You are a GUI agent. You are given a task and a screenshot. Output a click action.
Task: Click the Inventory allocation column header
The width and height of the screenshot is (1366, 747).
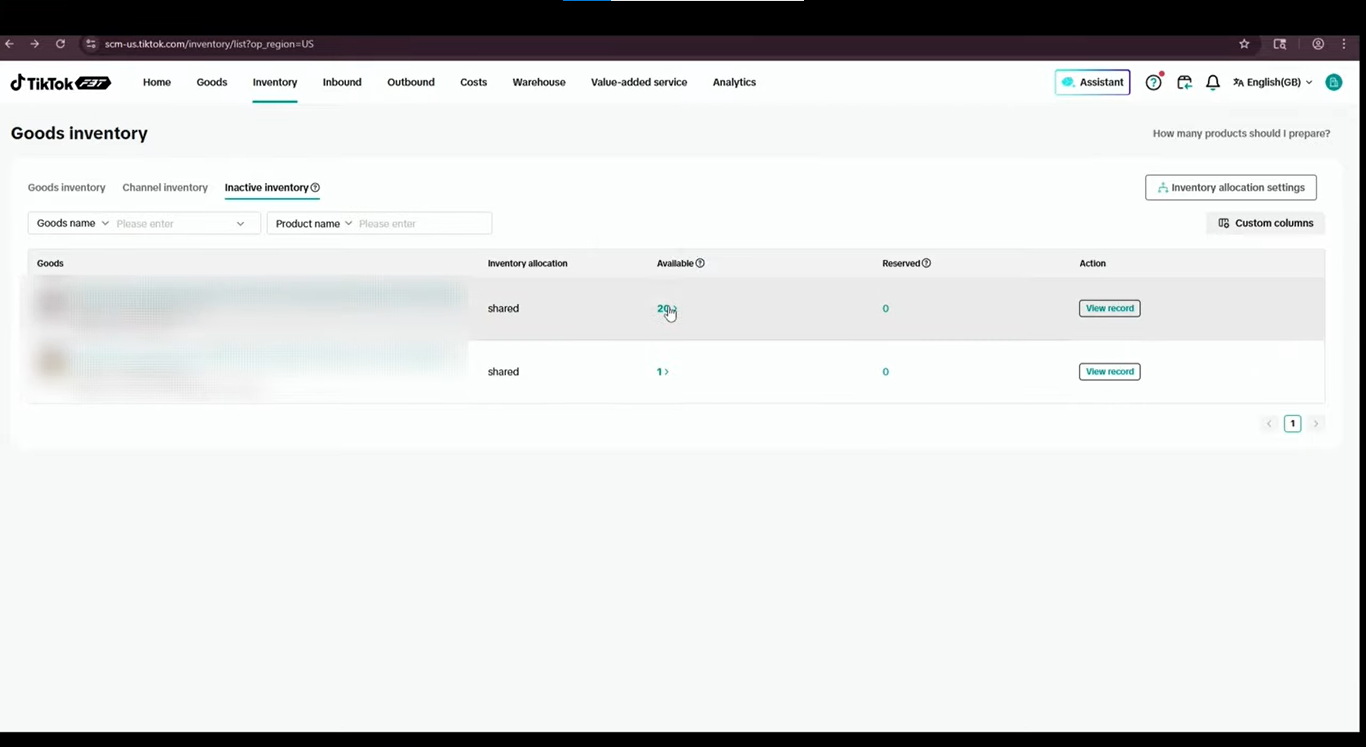click(527, 264)
